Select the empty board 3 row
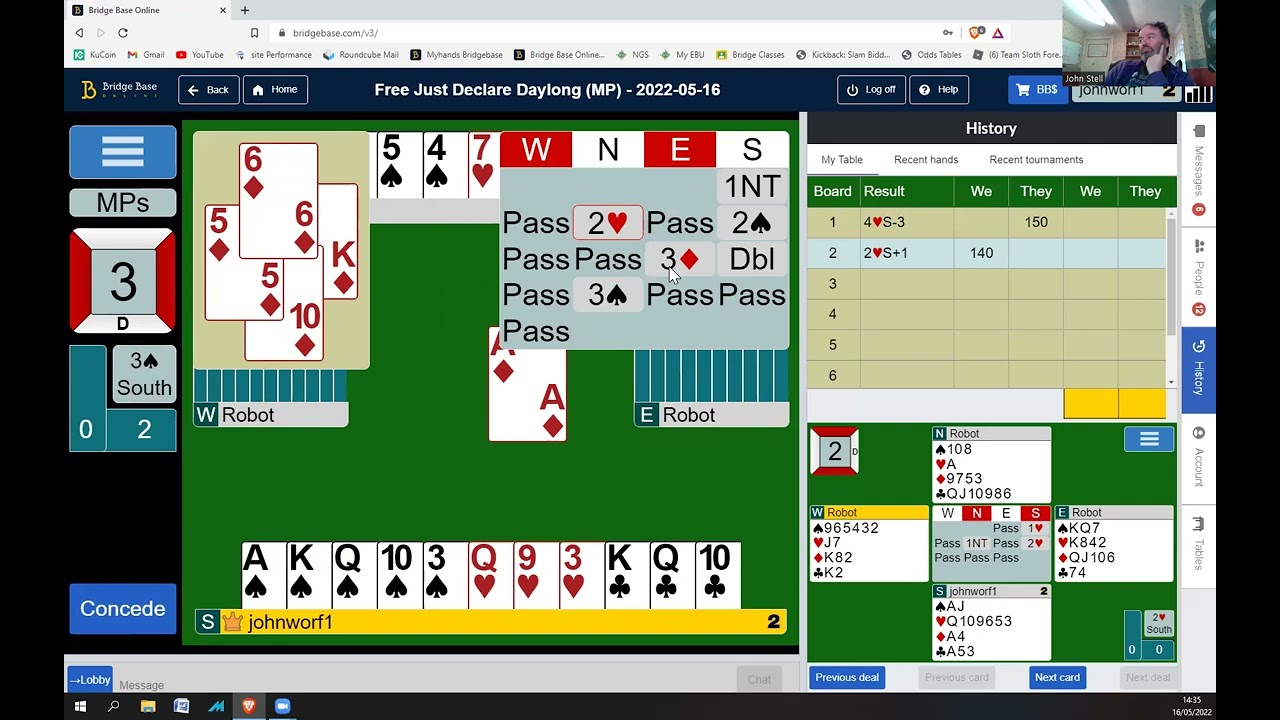 point(986,284)
